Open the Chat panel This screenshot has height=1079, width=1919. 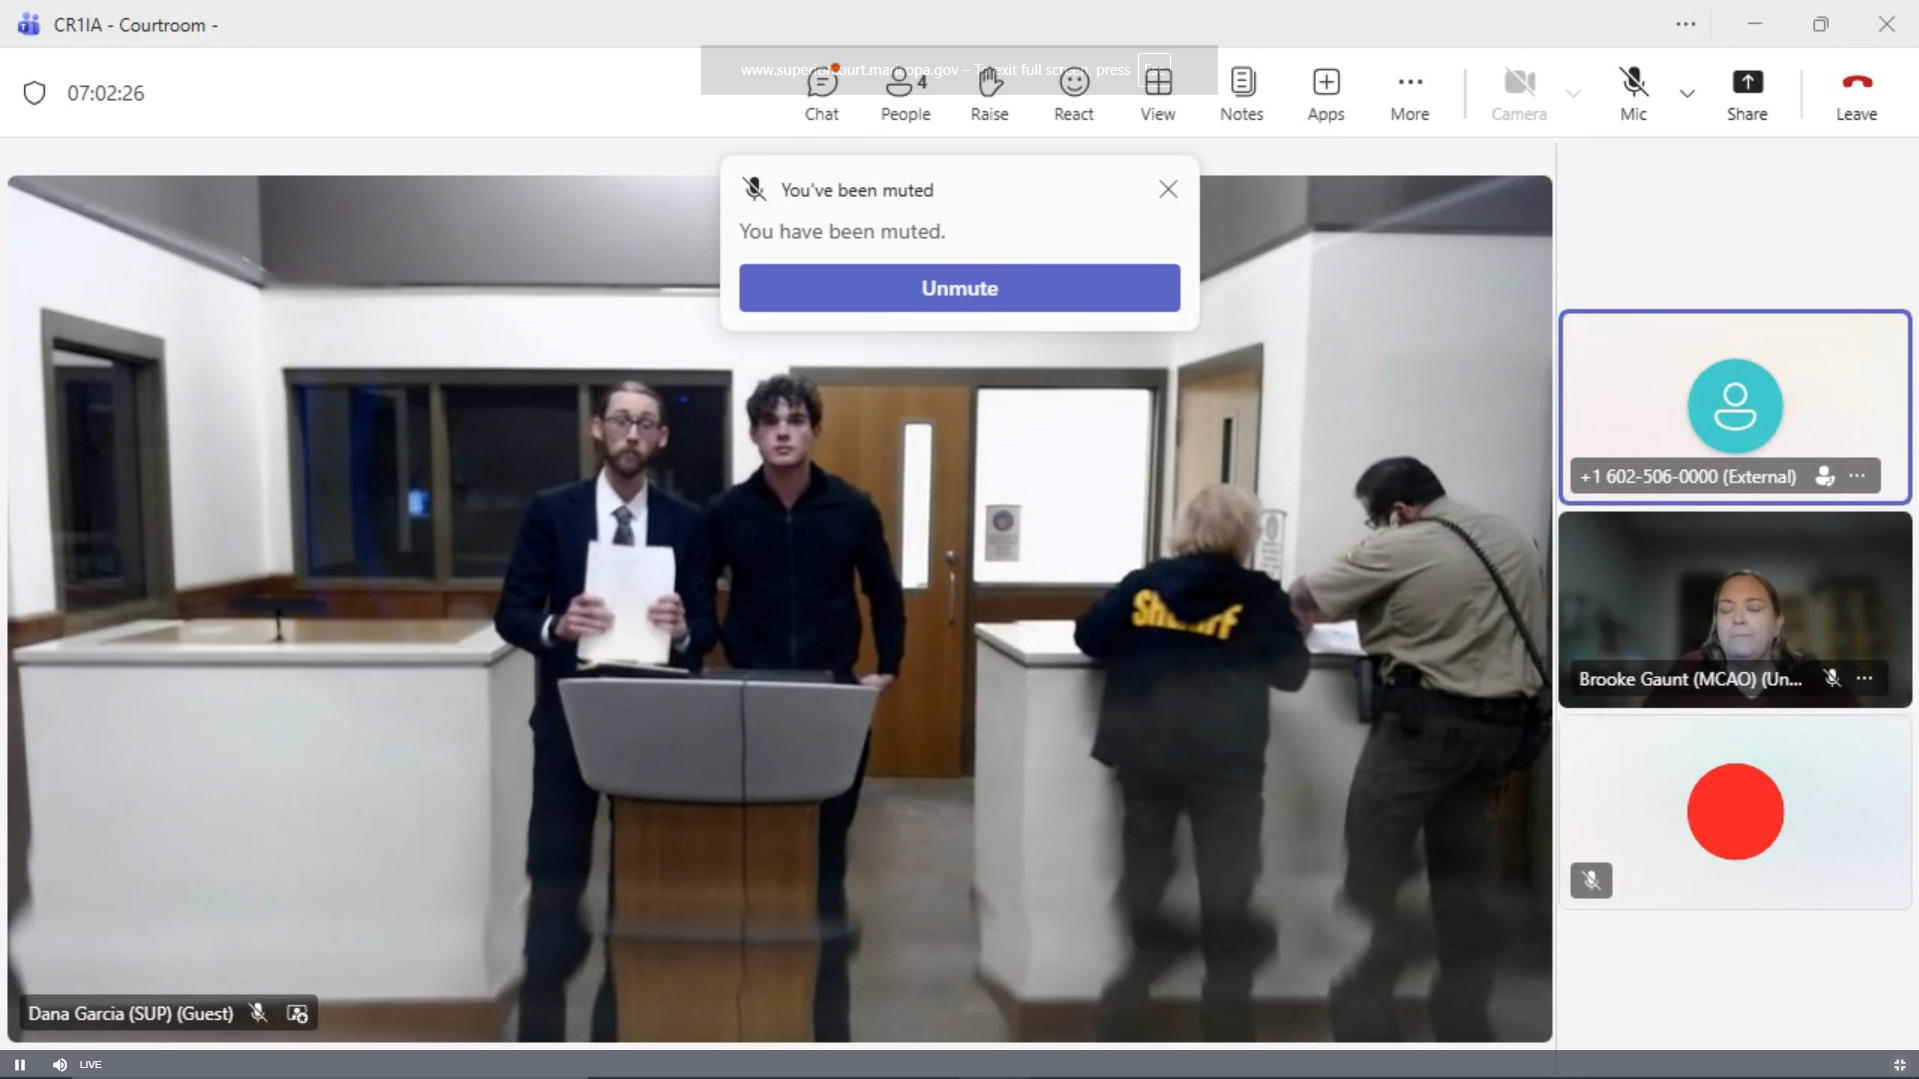click(821, 93)
